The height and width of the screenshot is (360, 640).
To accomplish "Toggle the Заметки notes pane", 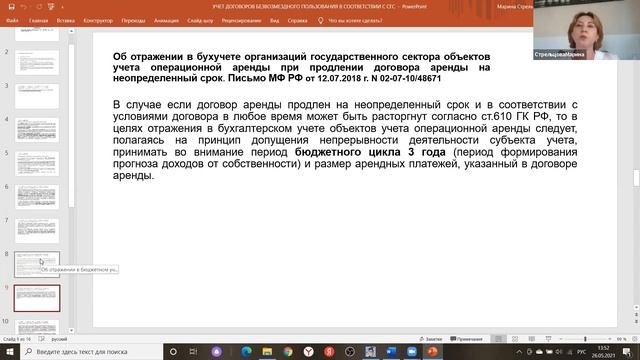I will coord(431,339).
